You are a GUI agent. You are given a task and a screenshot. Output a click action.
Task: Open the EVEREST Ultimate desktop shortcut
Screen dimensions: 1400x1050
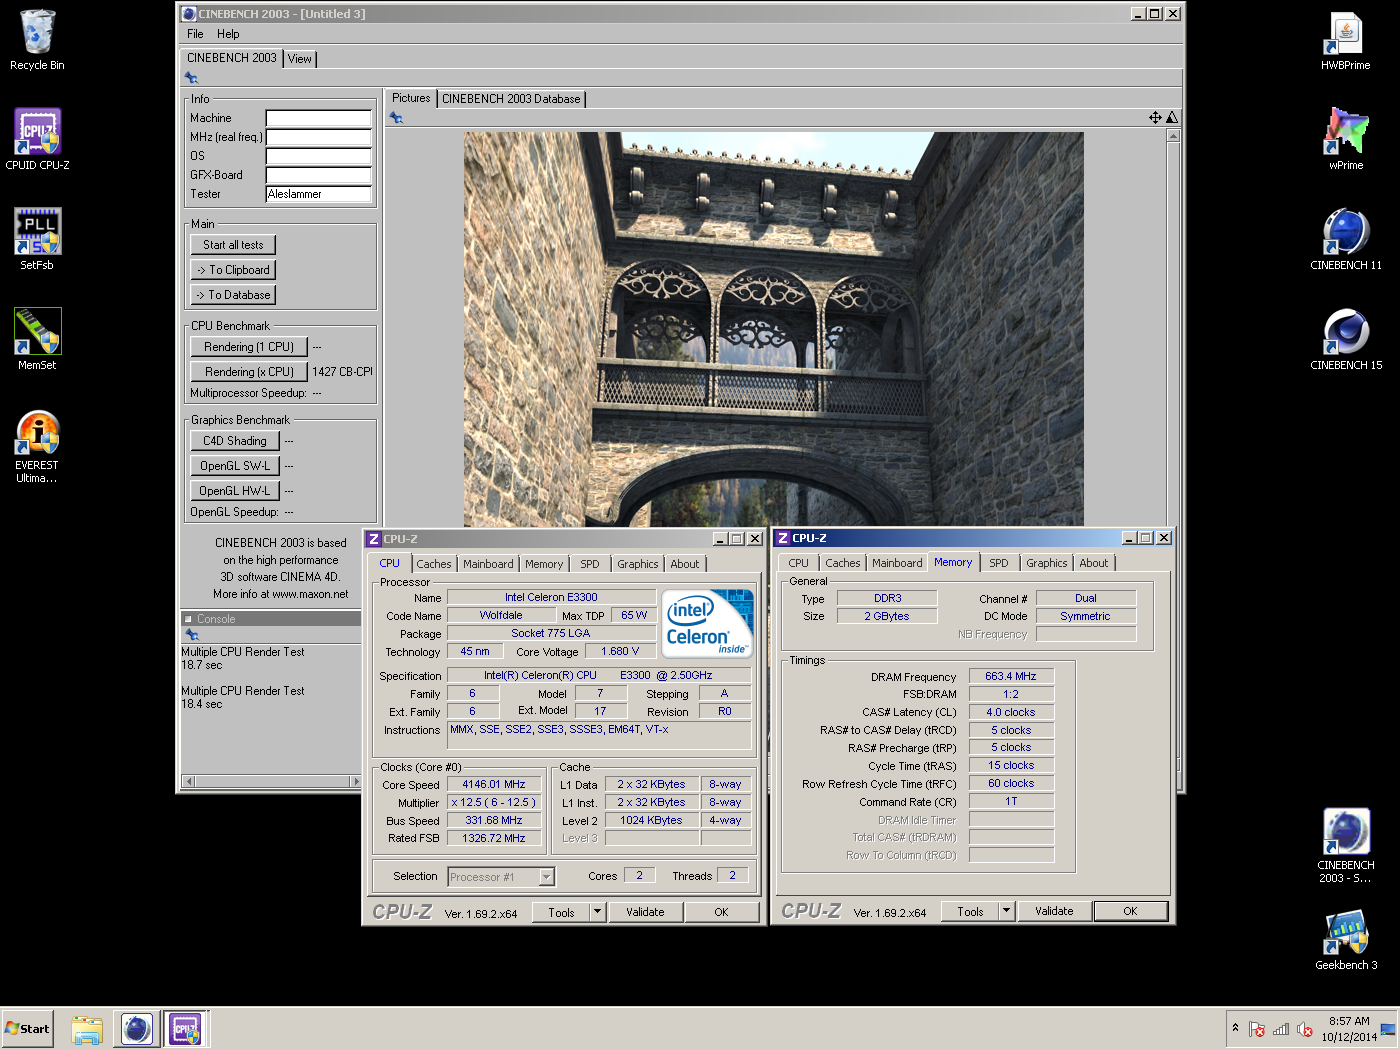click(x=37, y=447)
